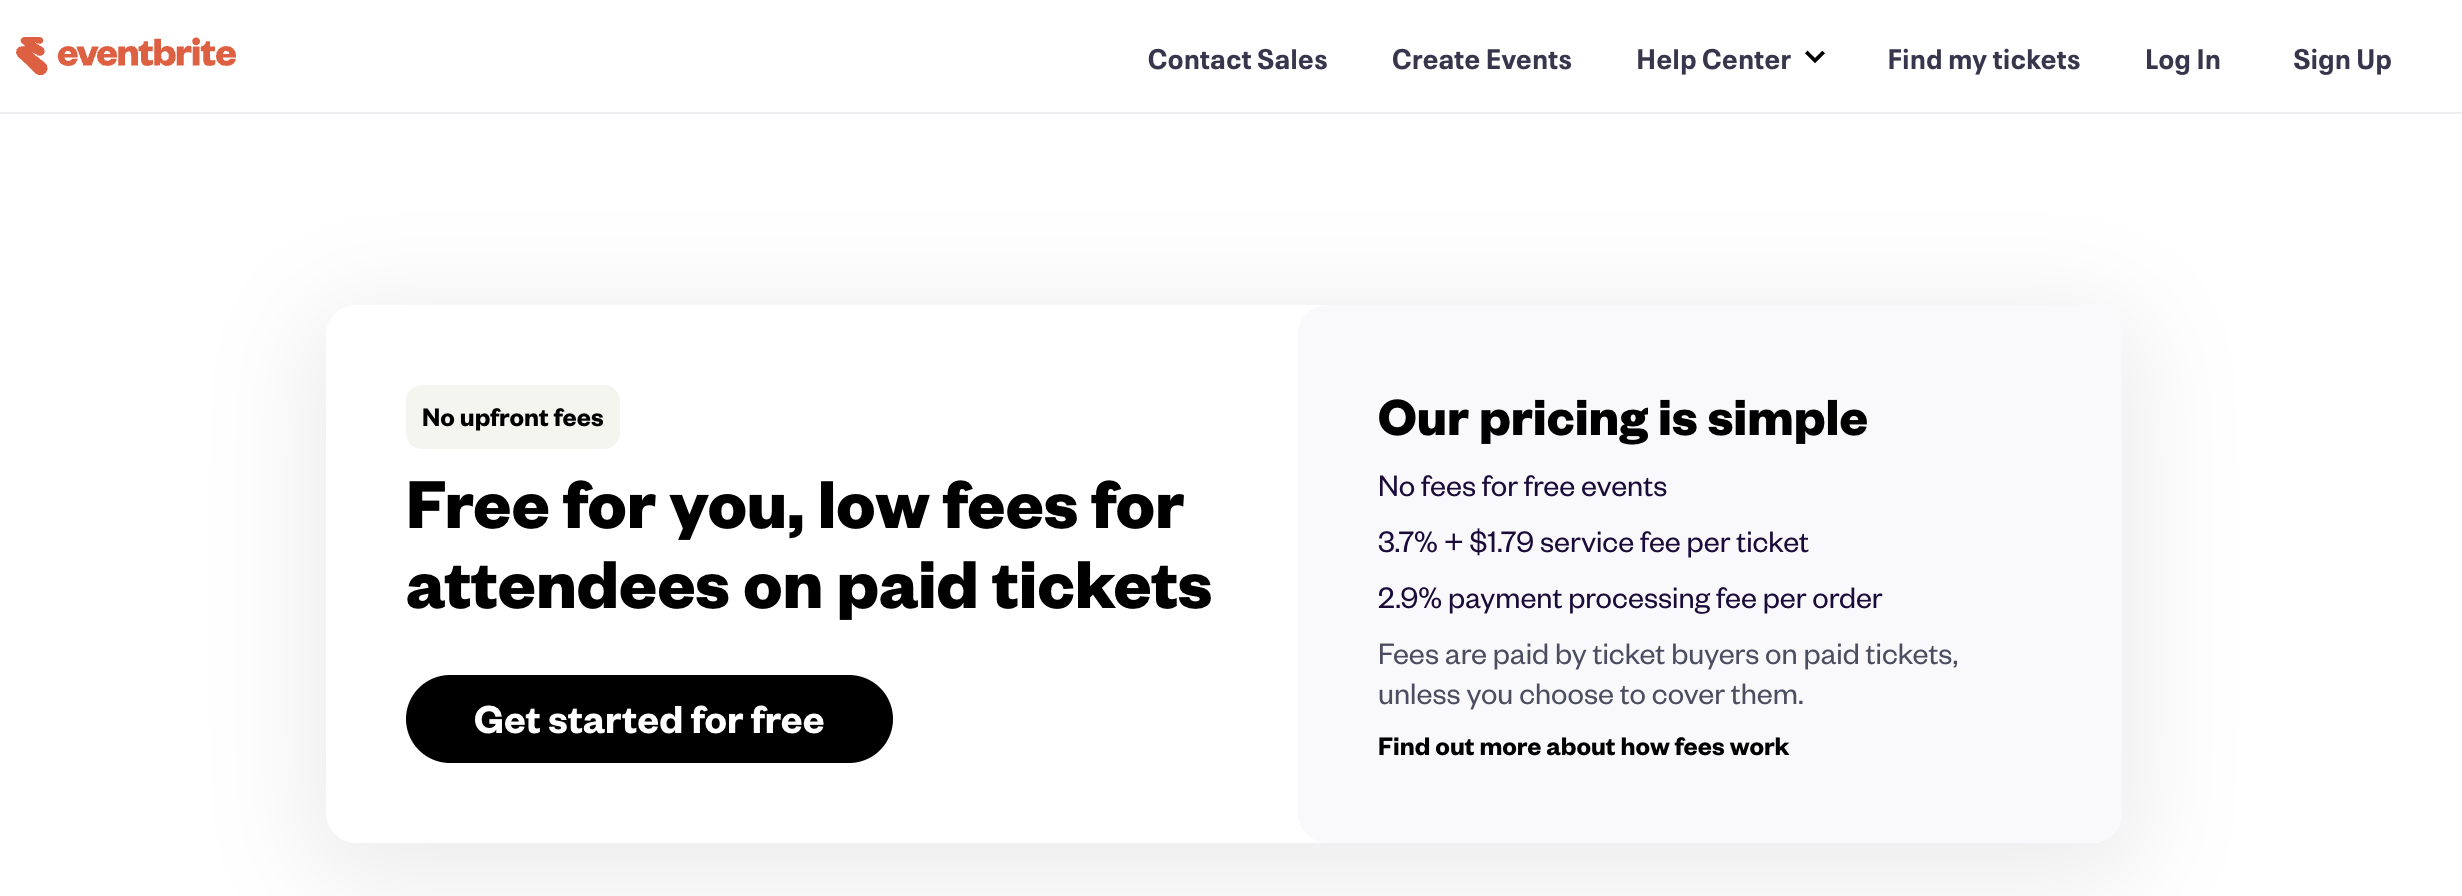The width and height of the screenshot is (2462, 896).
Task: Click the phrase unless you choose to cover them
Action: point(1591,695)
